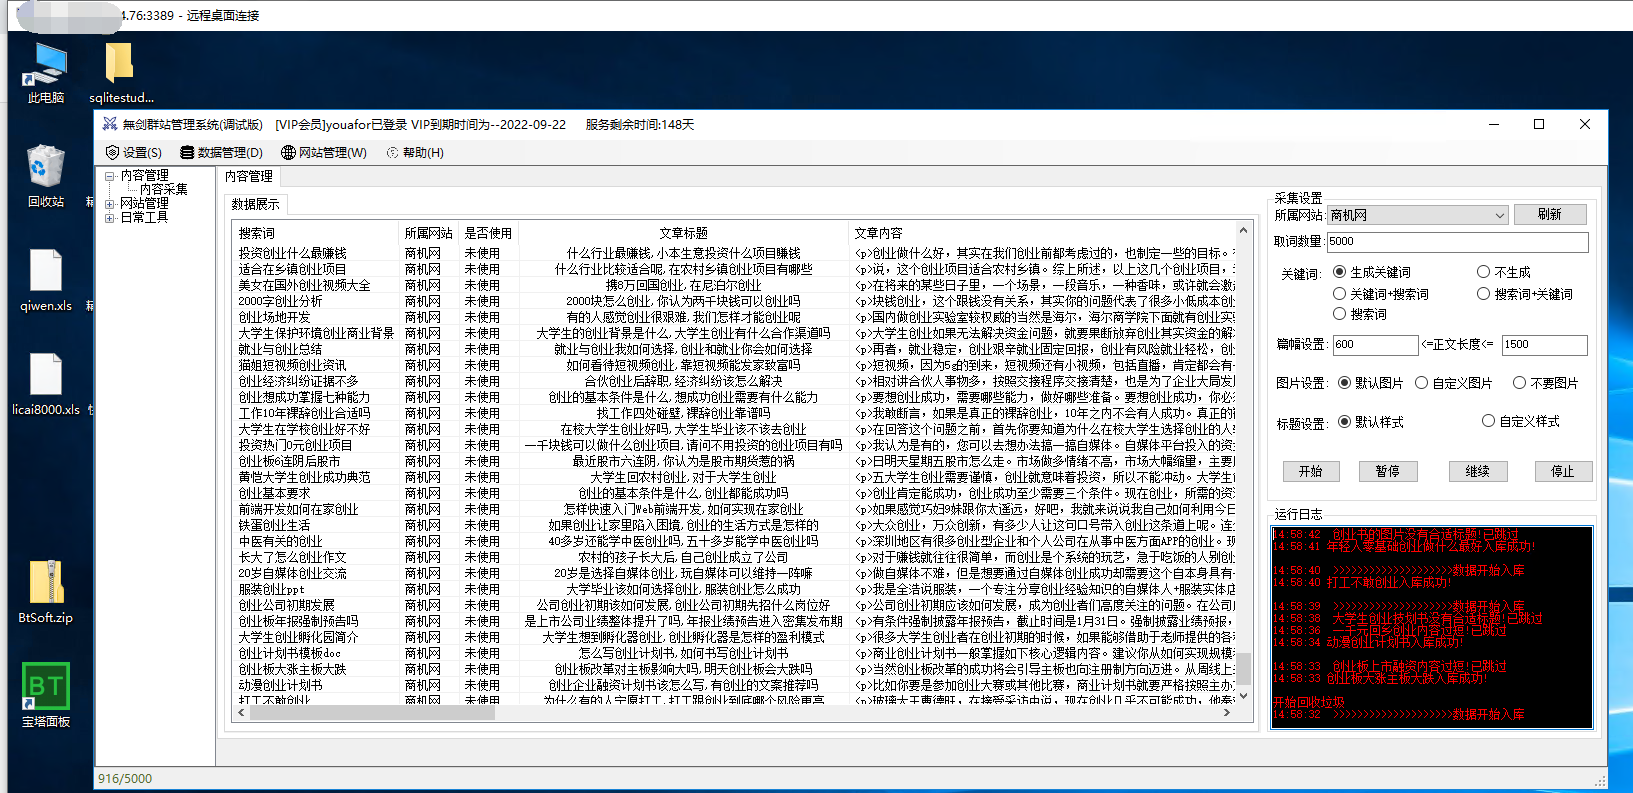
Task: Click the 数据管理 database icon
Action: pyautogui.click(x=187, y=152)
